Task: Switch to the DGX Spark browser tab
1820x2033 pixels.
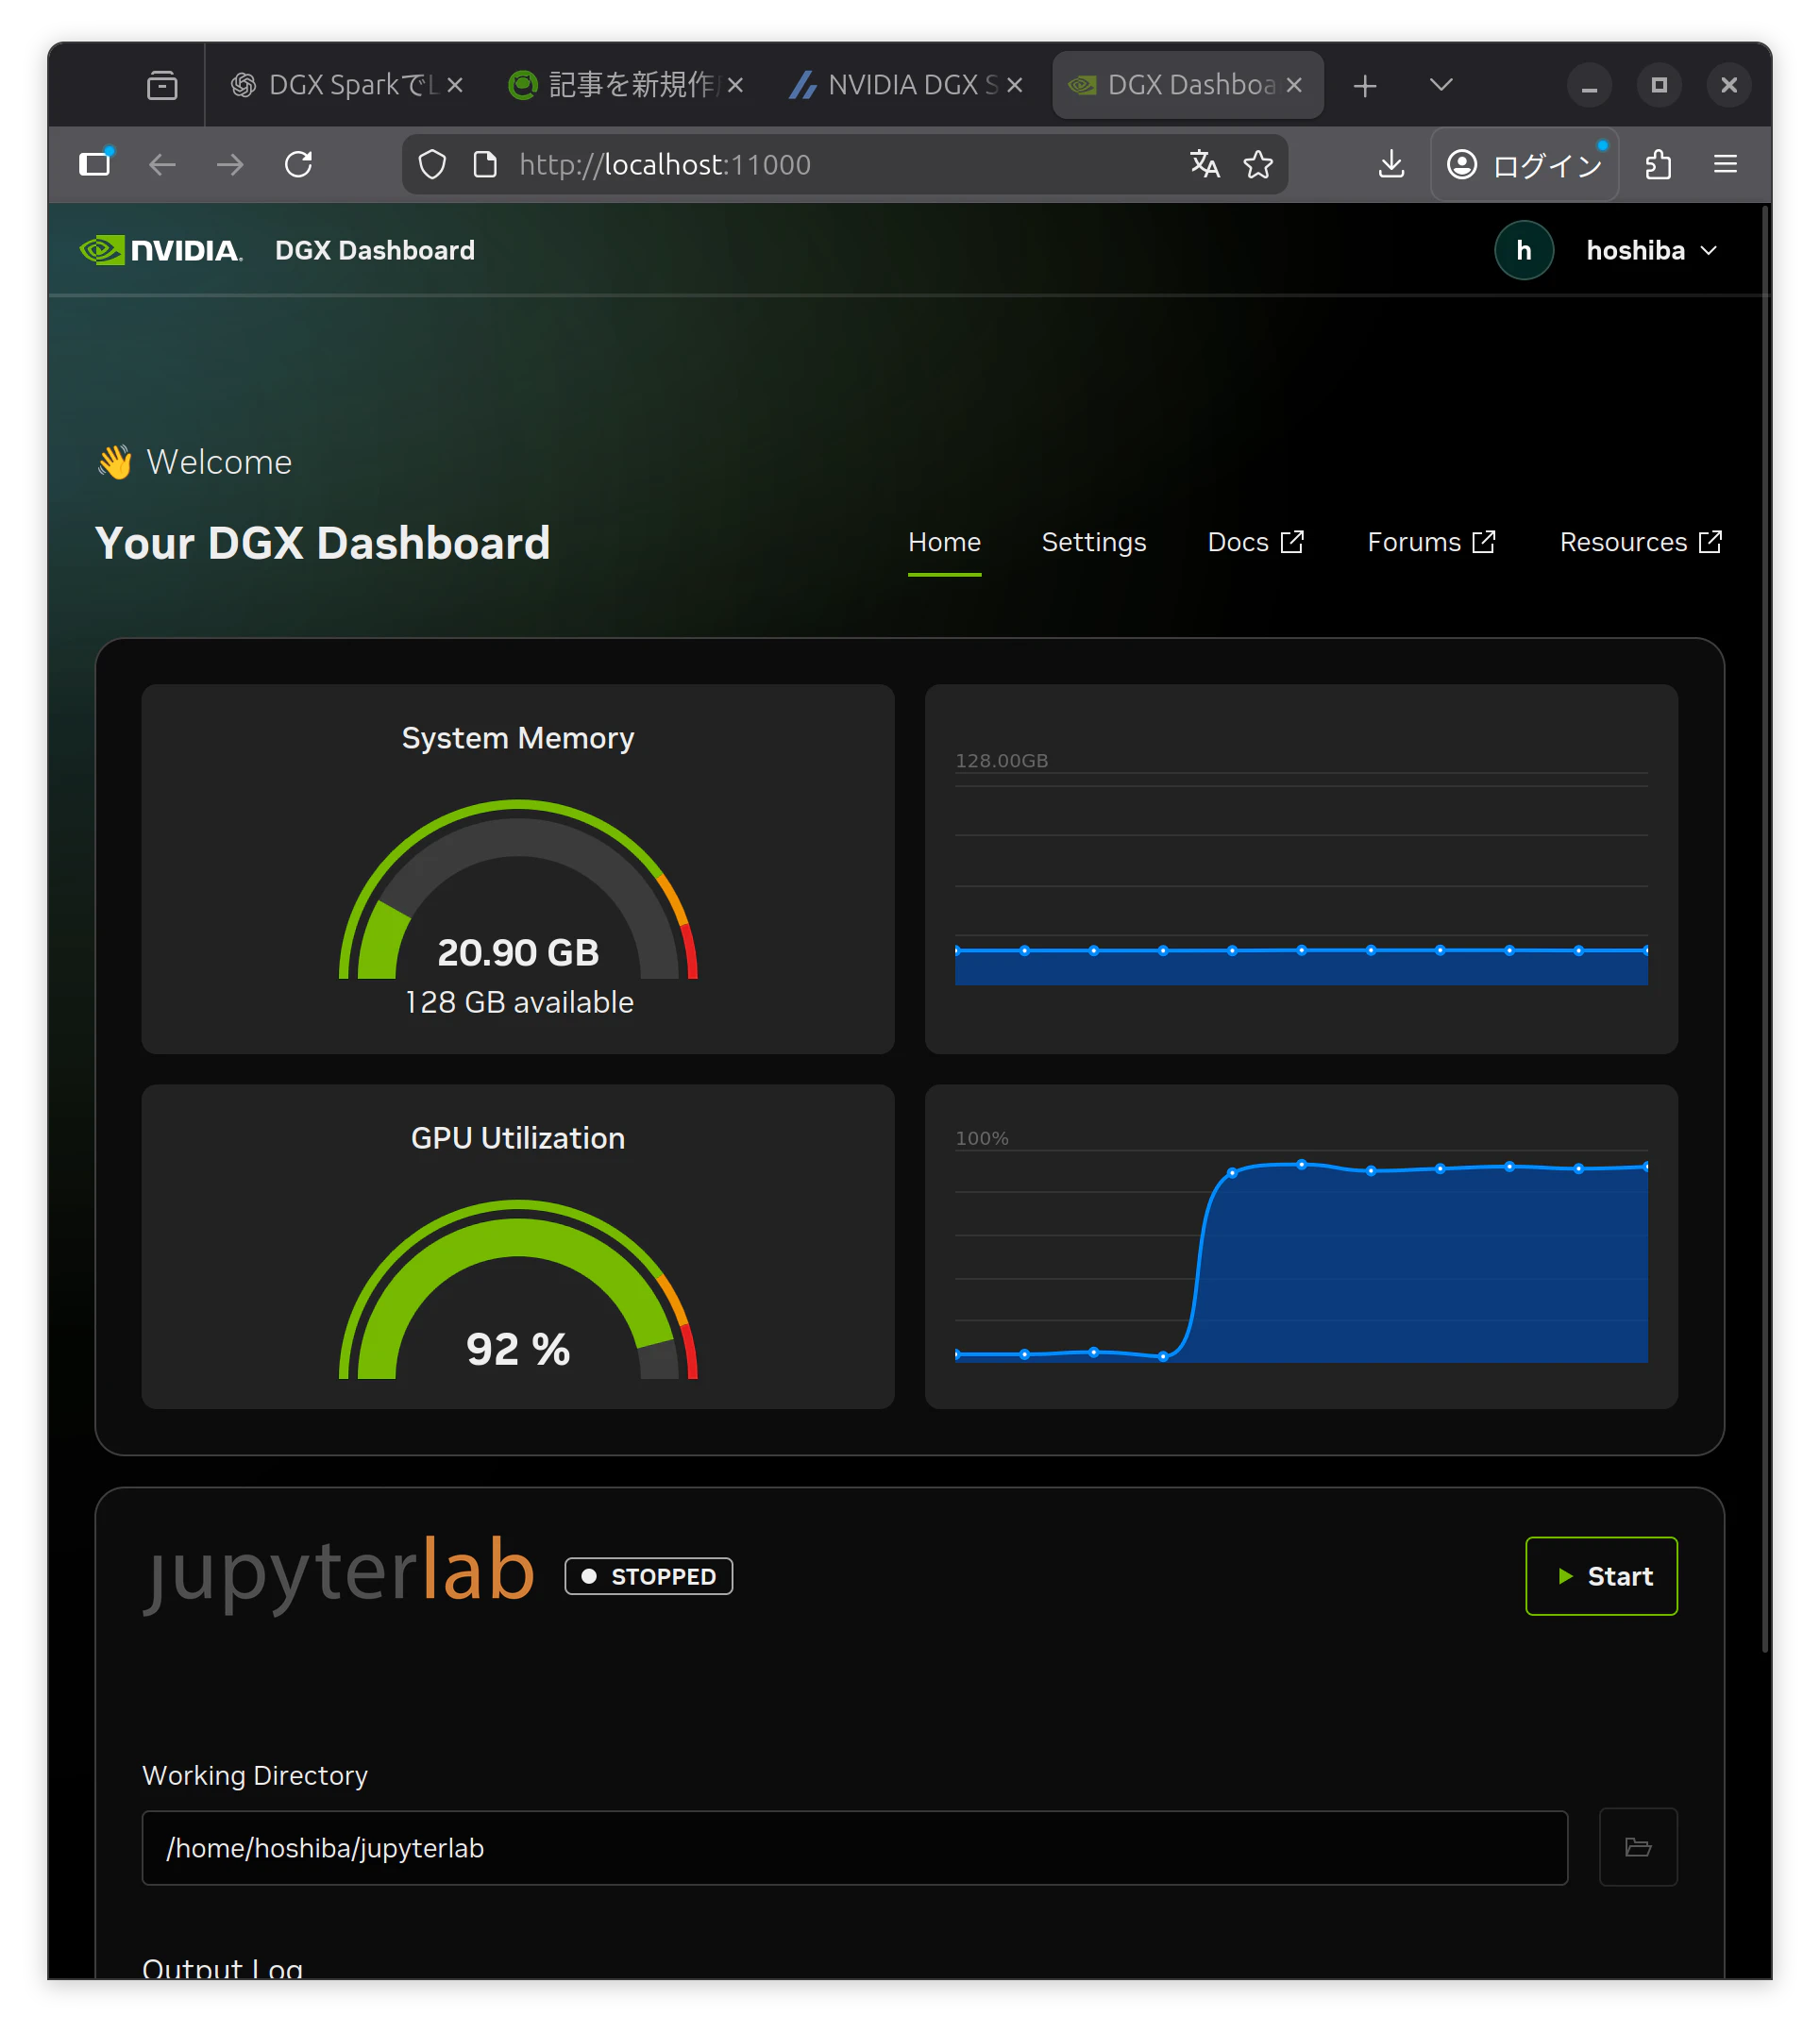Action: click(346, 85)
